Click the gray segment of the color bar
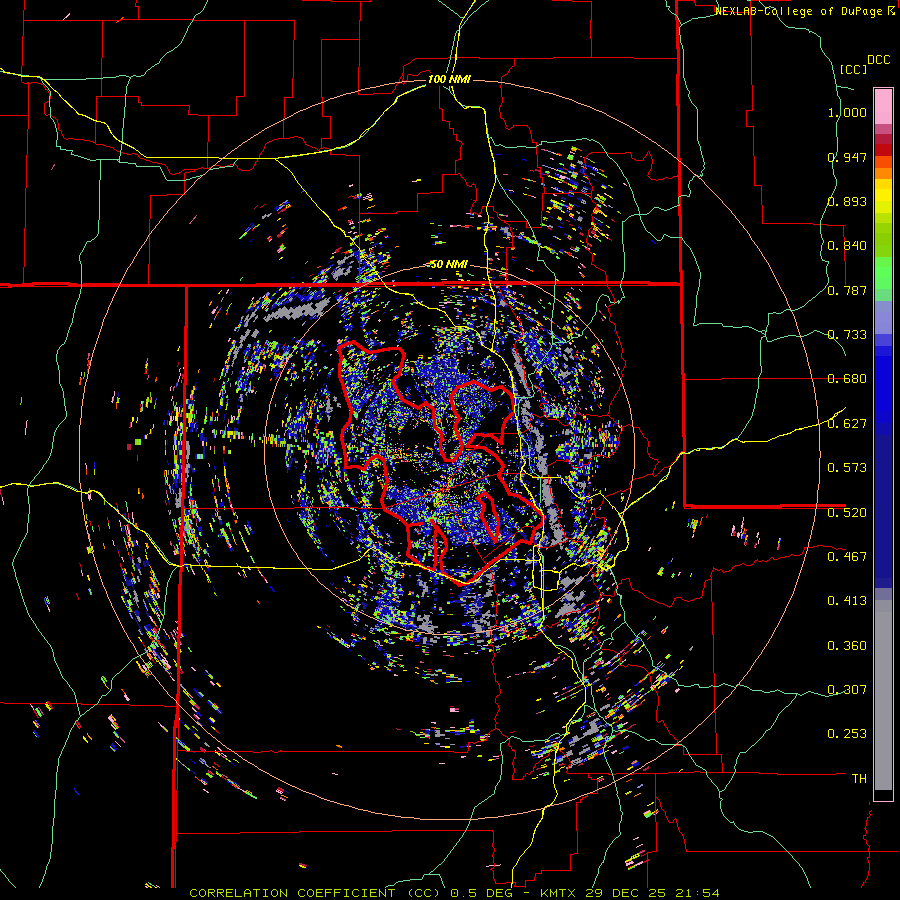Viewport: 900px width, 900px height. click(883, 695)
